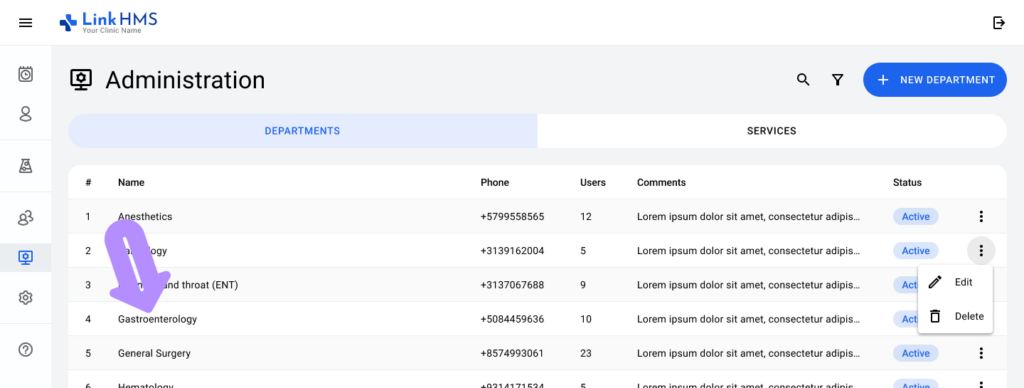Choose Edit from the context menu
Image resolution: width=1024 pixels, height=388 pixels.
(955, 282)
